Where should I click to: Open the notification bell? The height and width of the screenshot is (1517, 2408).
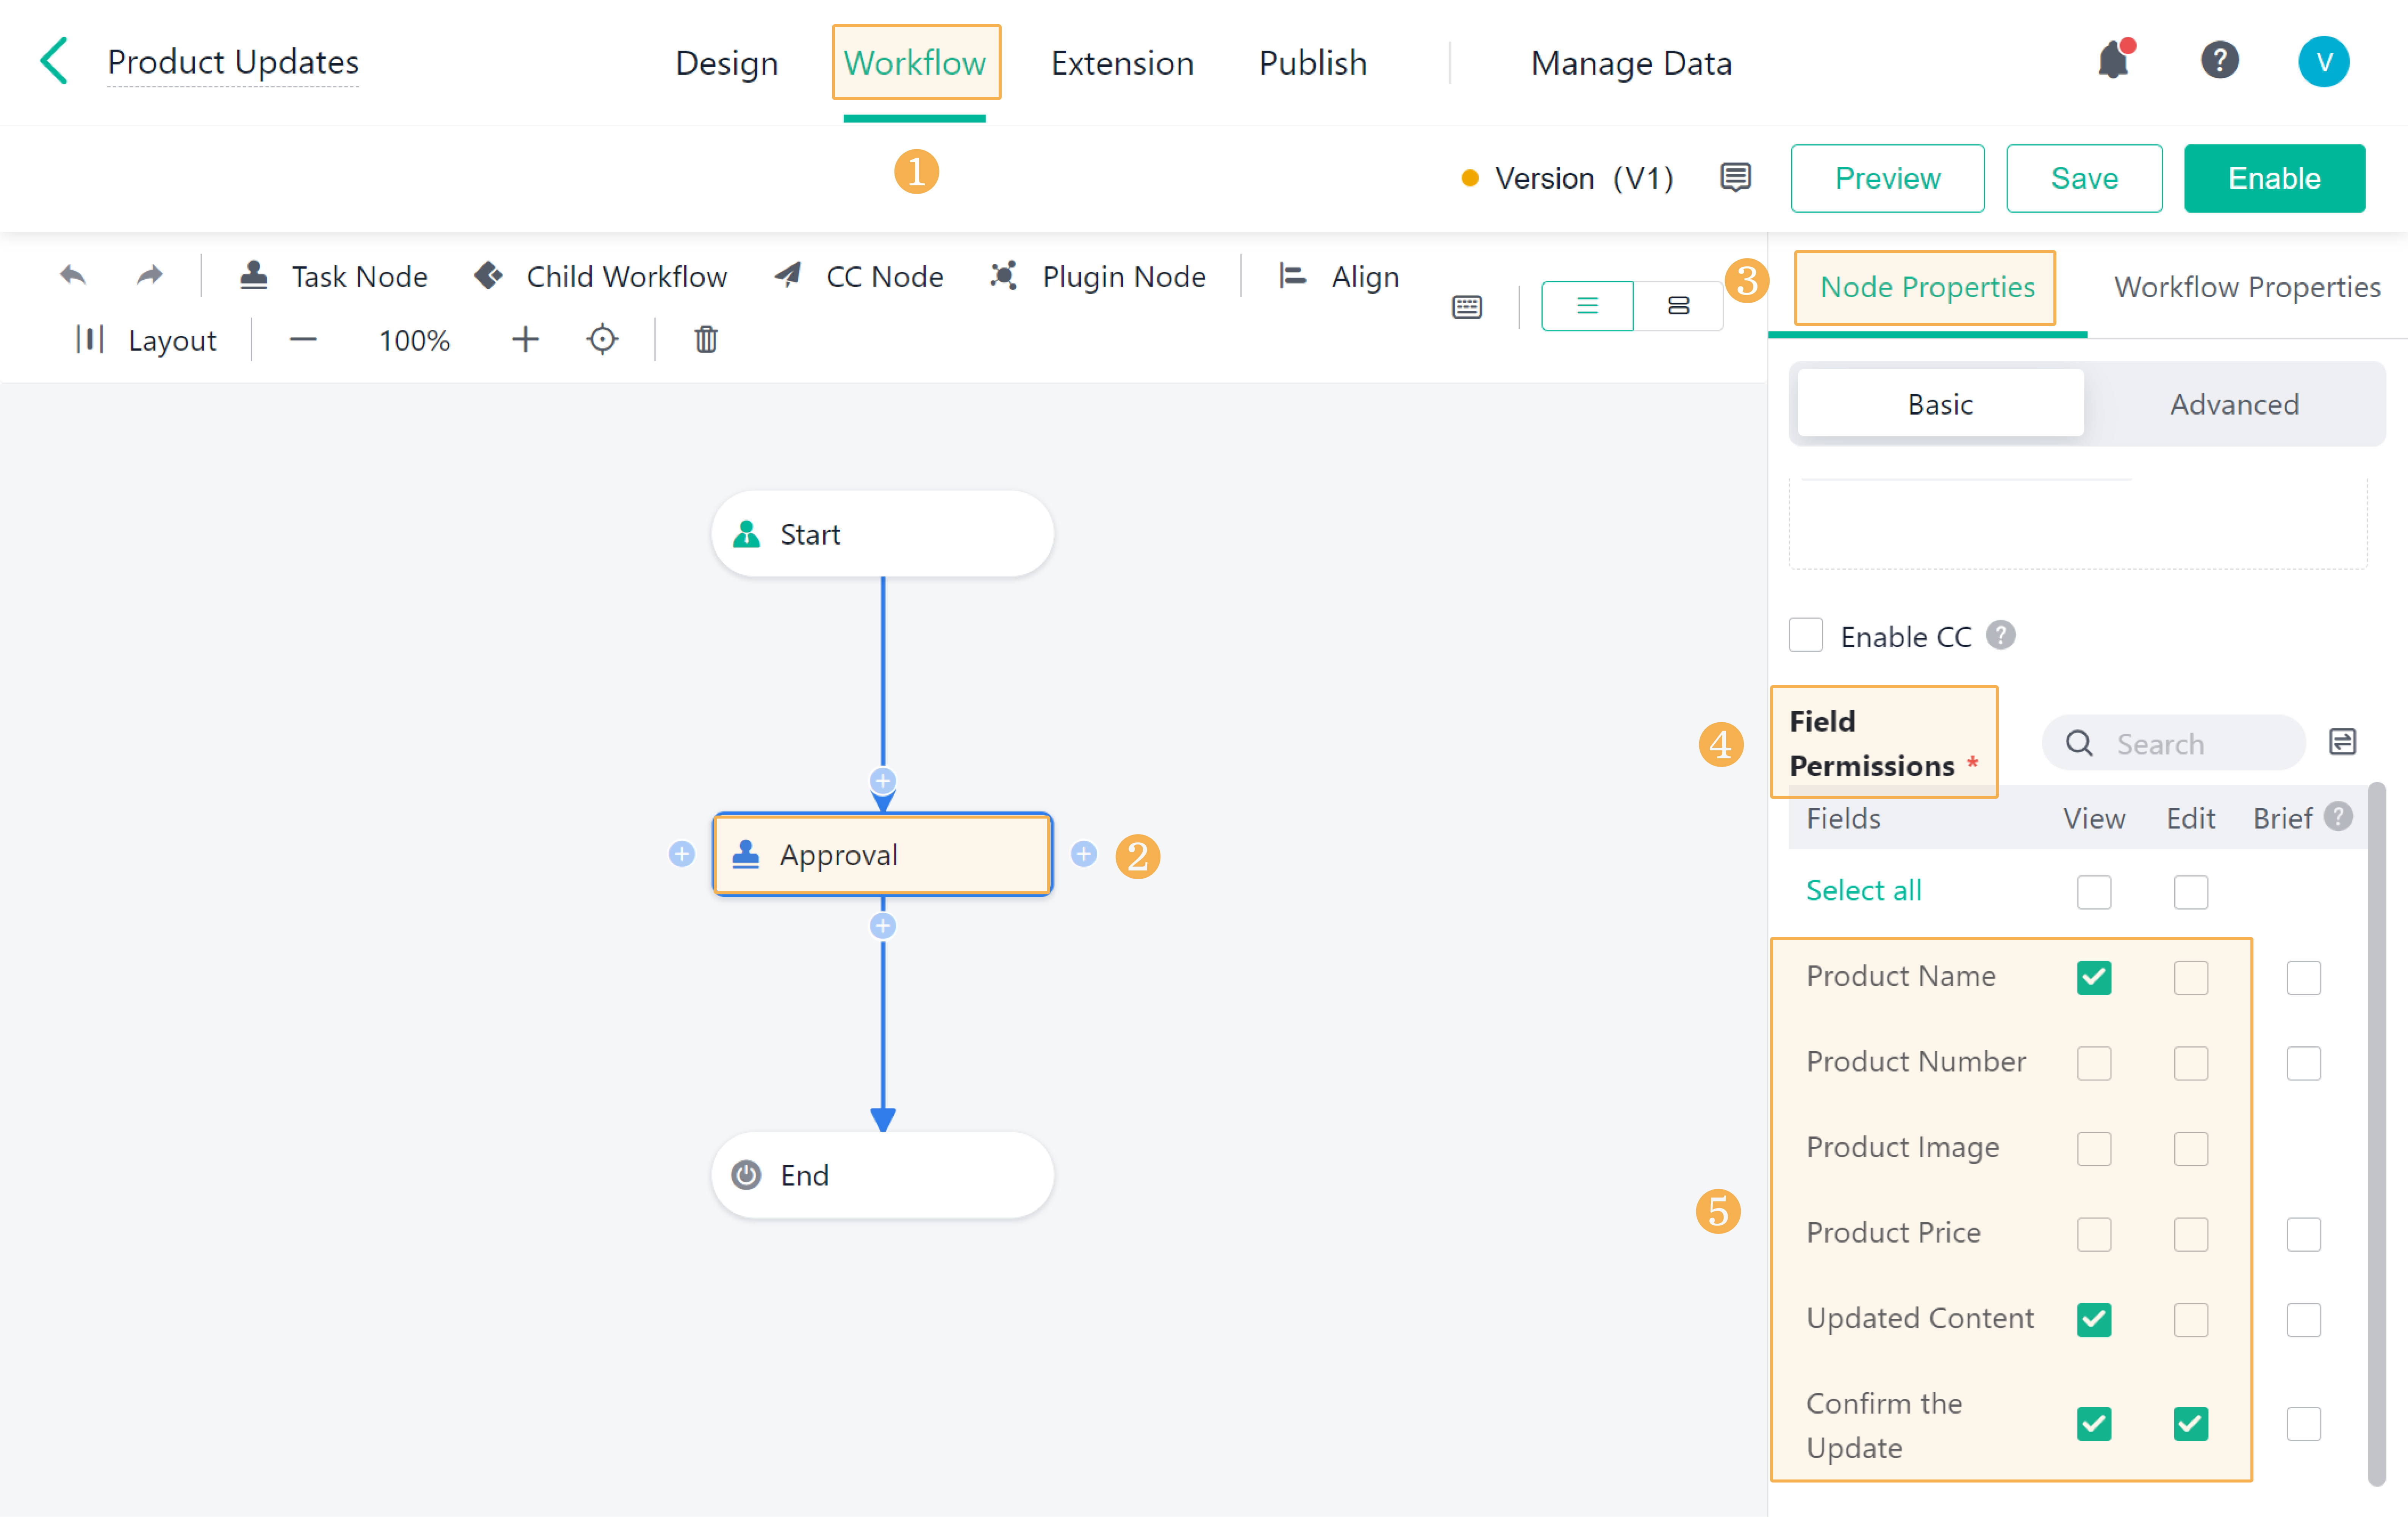tap(2113, 61)
